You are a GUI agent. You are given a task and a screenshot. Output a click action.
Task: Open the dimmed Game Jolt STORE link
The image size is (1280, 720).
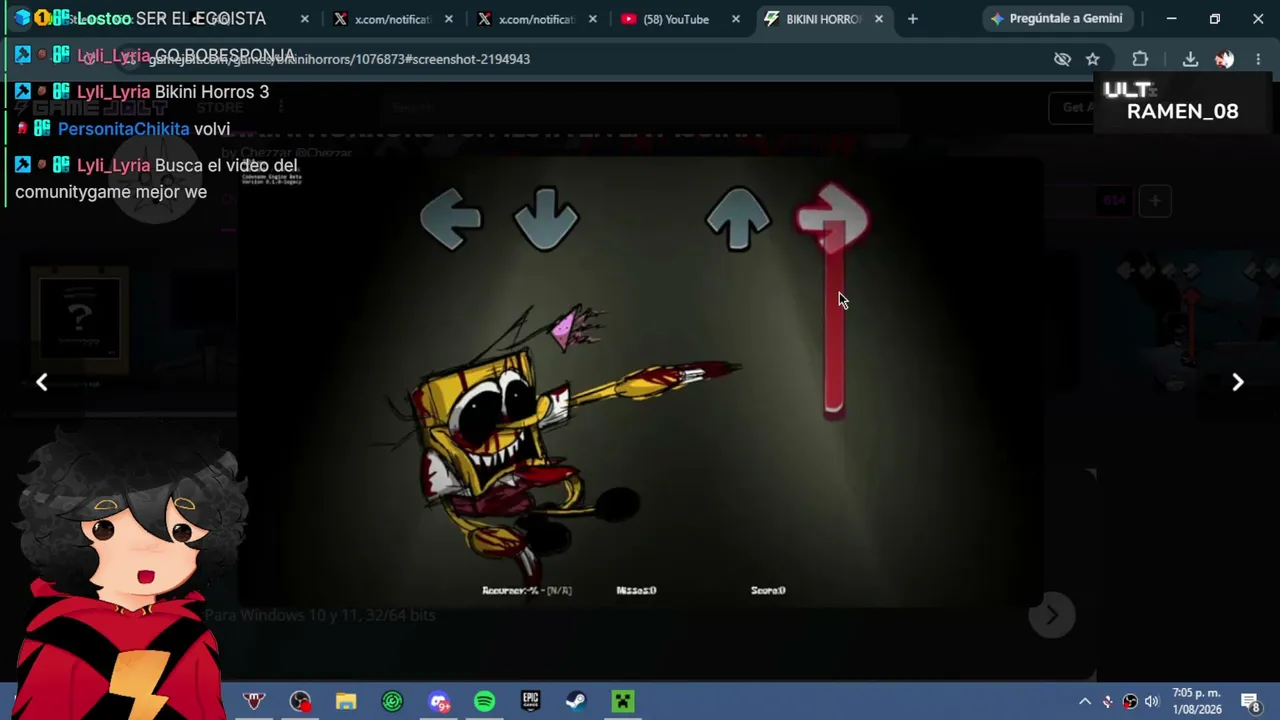220,108
